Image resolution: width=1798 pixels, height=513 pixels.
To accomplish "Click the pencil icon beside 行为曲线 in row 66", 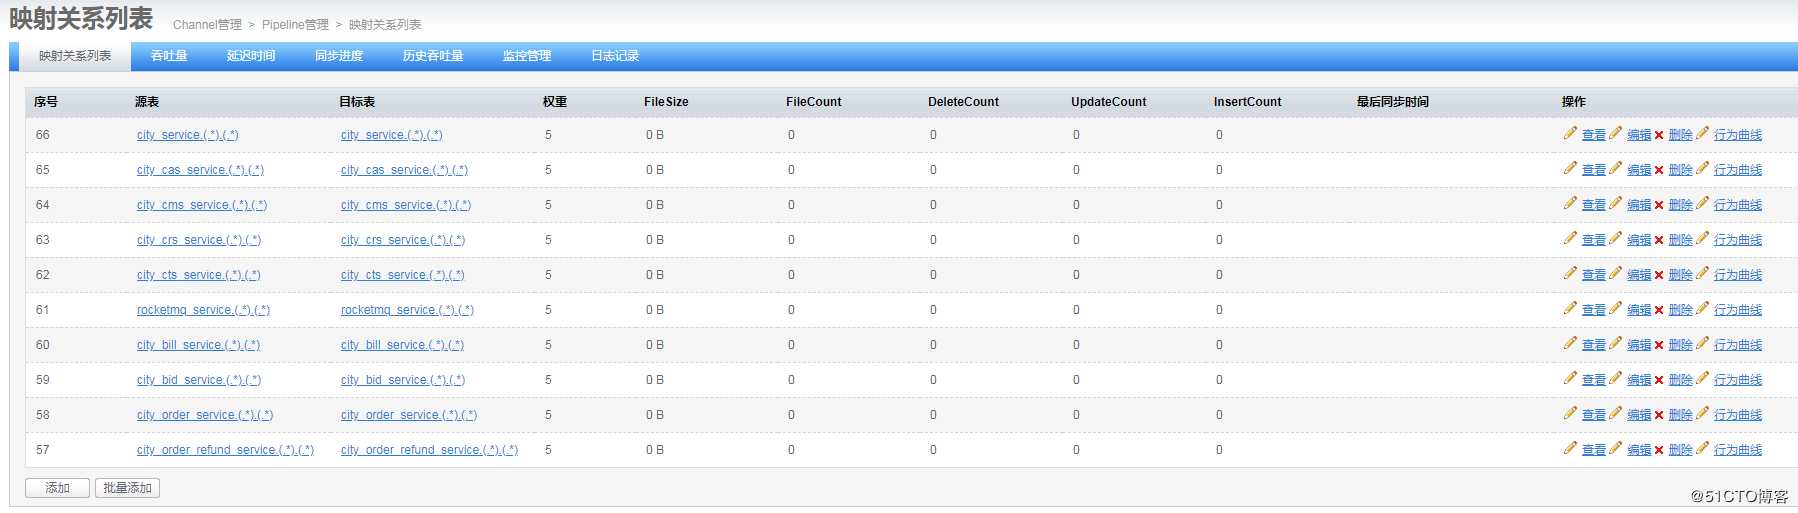I will pos(1702,133).
